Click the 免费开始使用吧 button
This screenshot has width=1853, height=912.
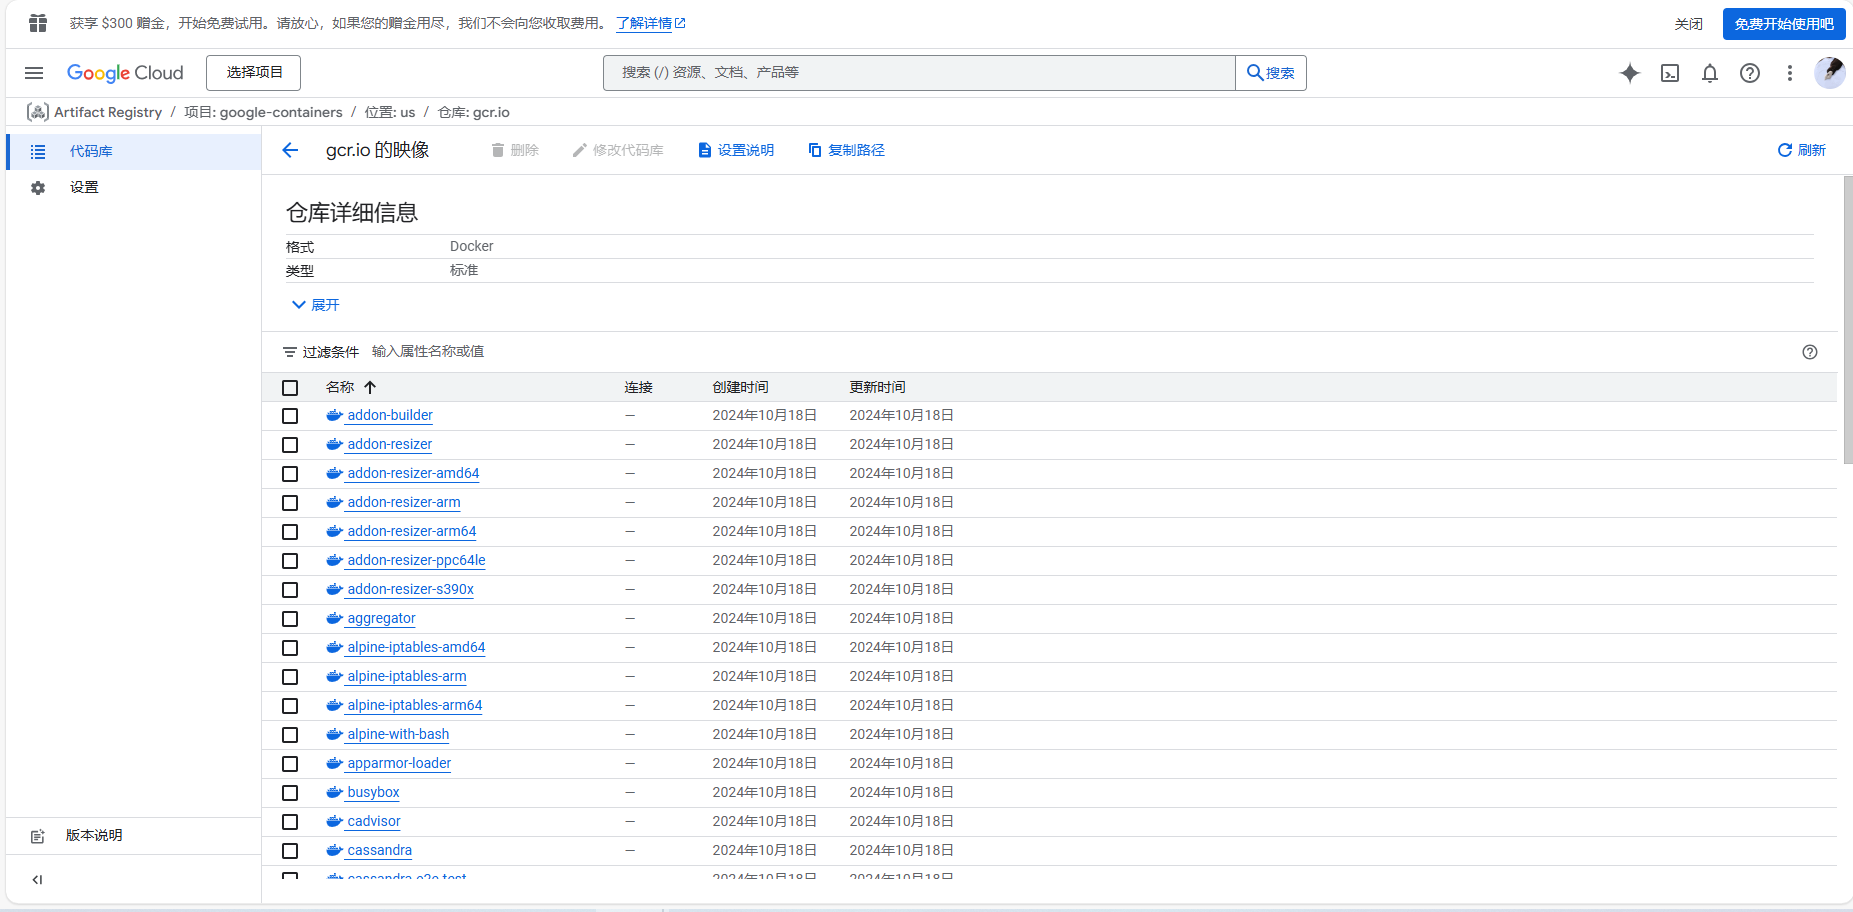coord(1784,24)
